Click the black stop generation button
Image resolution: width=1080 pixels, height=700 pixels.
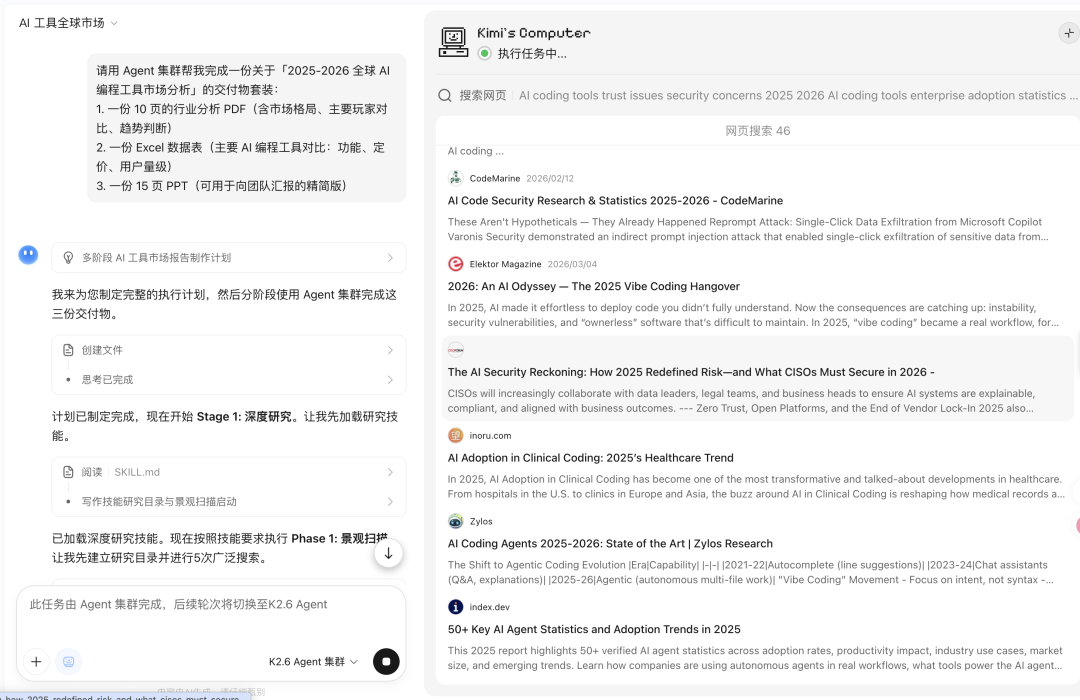386,661
